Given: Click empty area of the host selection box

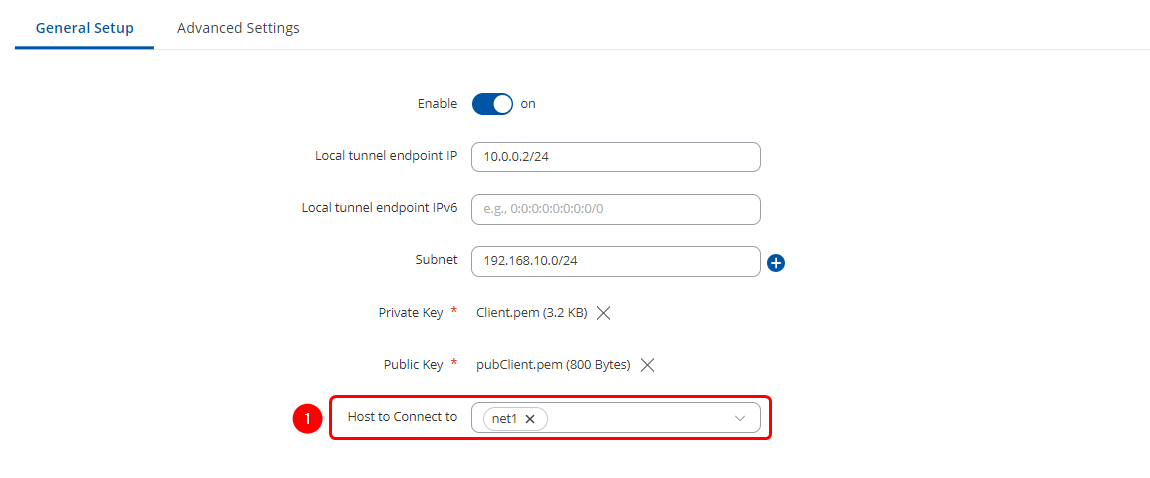Looking at the screenshot, I should [x=640, y=419].
